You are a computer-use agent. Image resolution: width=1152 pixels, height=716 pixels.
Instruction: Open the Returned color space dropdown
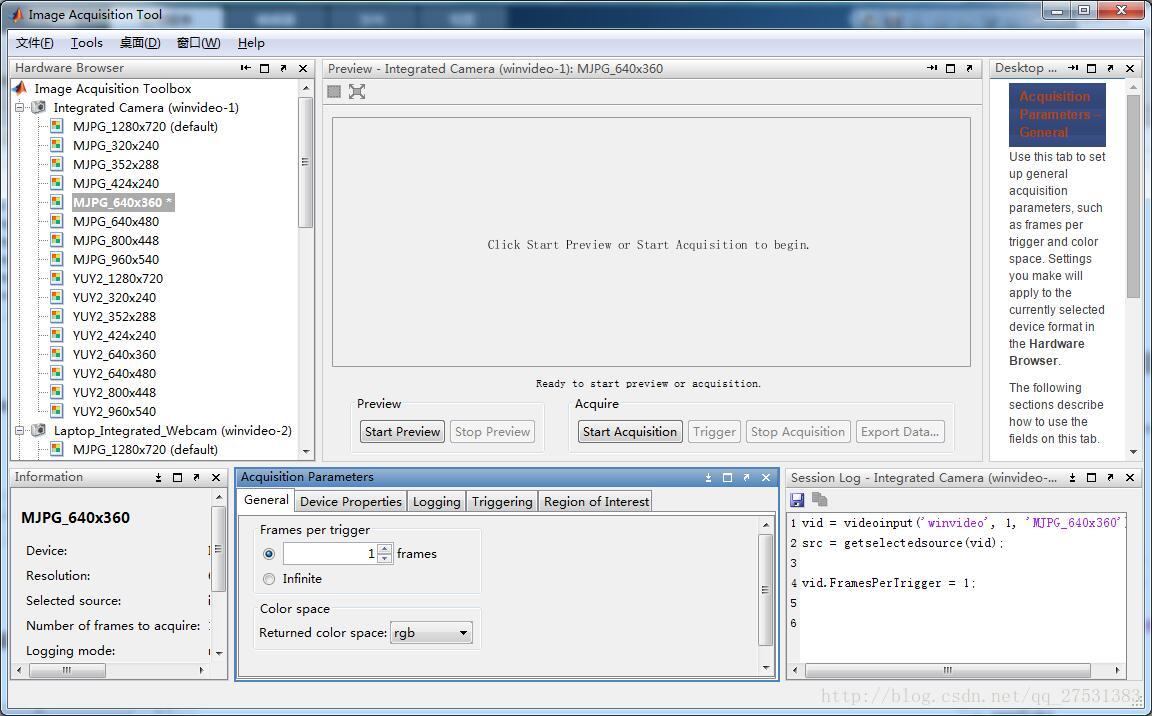pos(431,632)
